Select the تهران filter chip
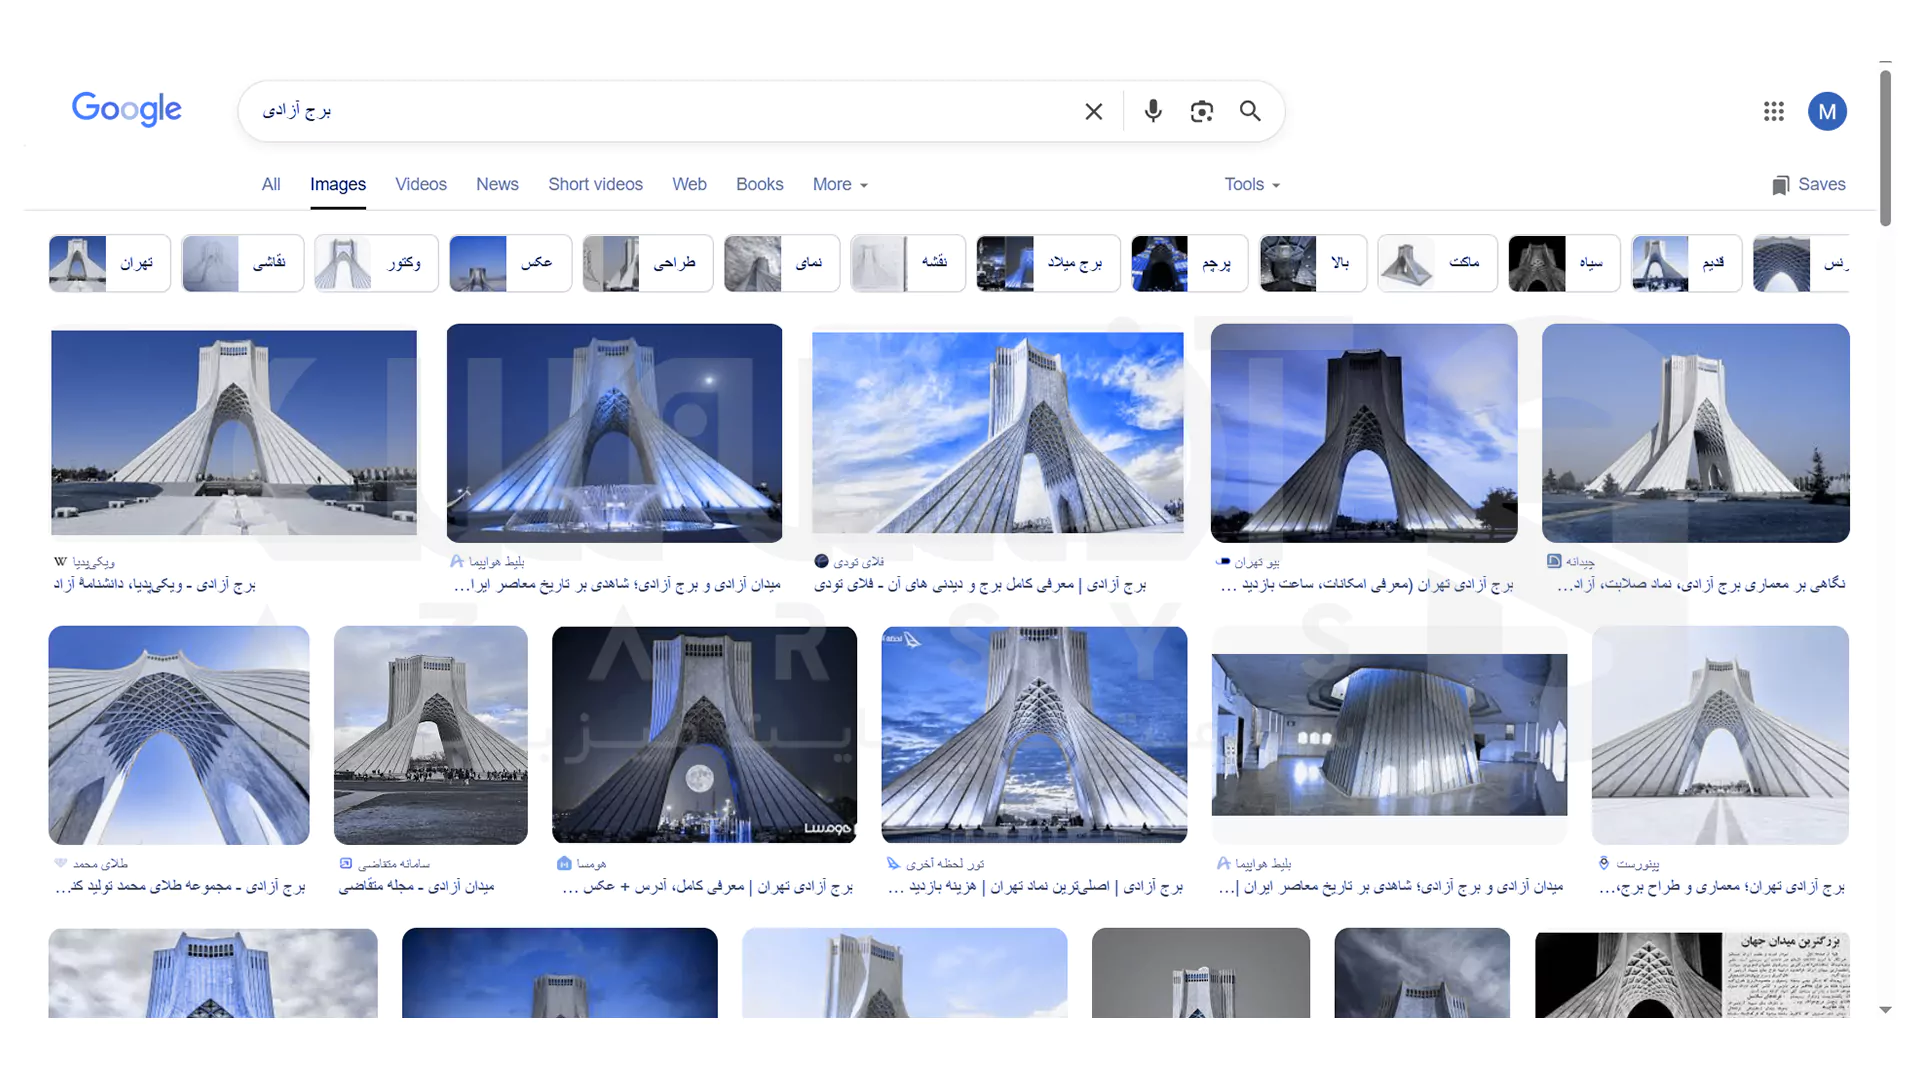This screenshot has height=1080, width=1920. click(x=110, y=263)
